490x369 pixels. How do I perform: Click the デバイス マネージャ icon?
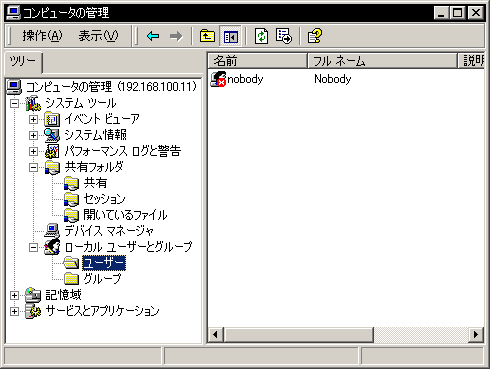click(52, 231)
